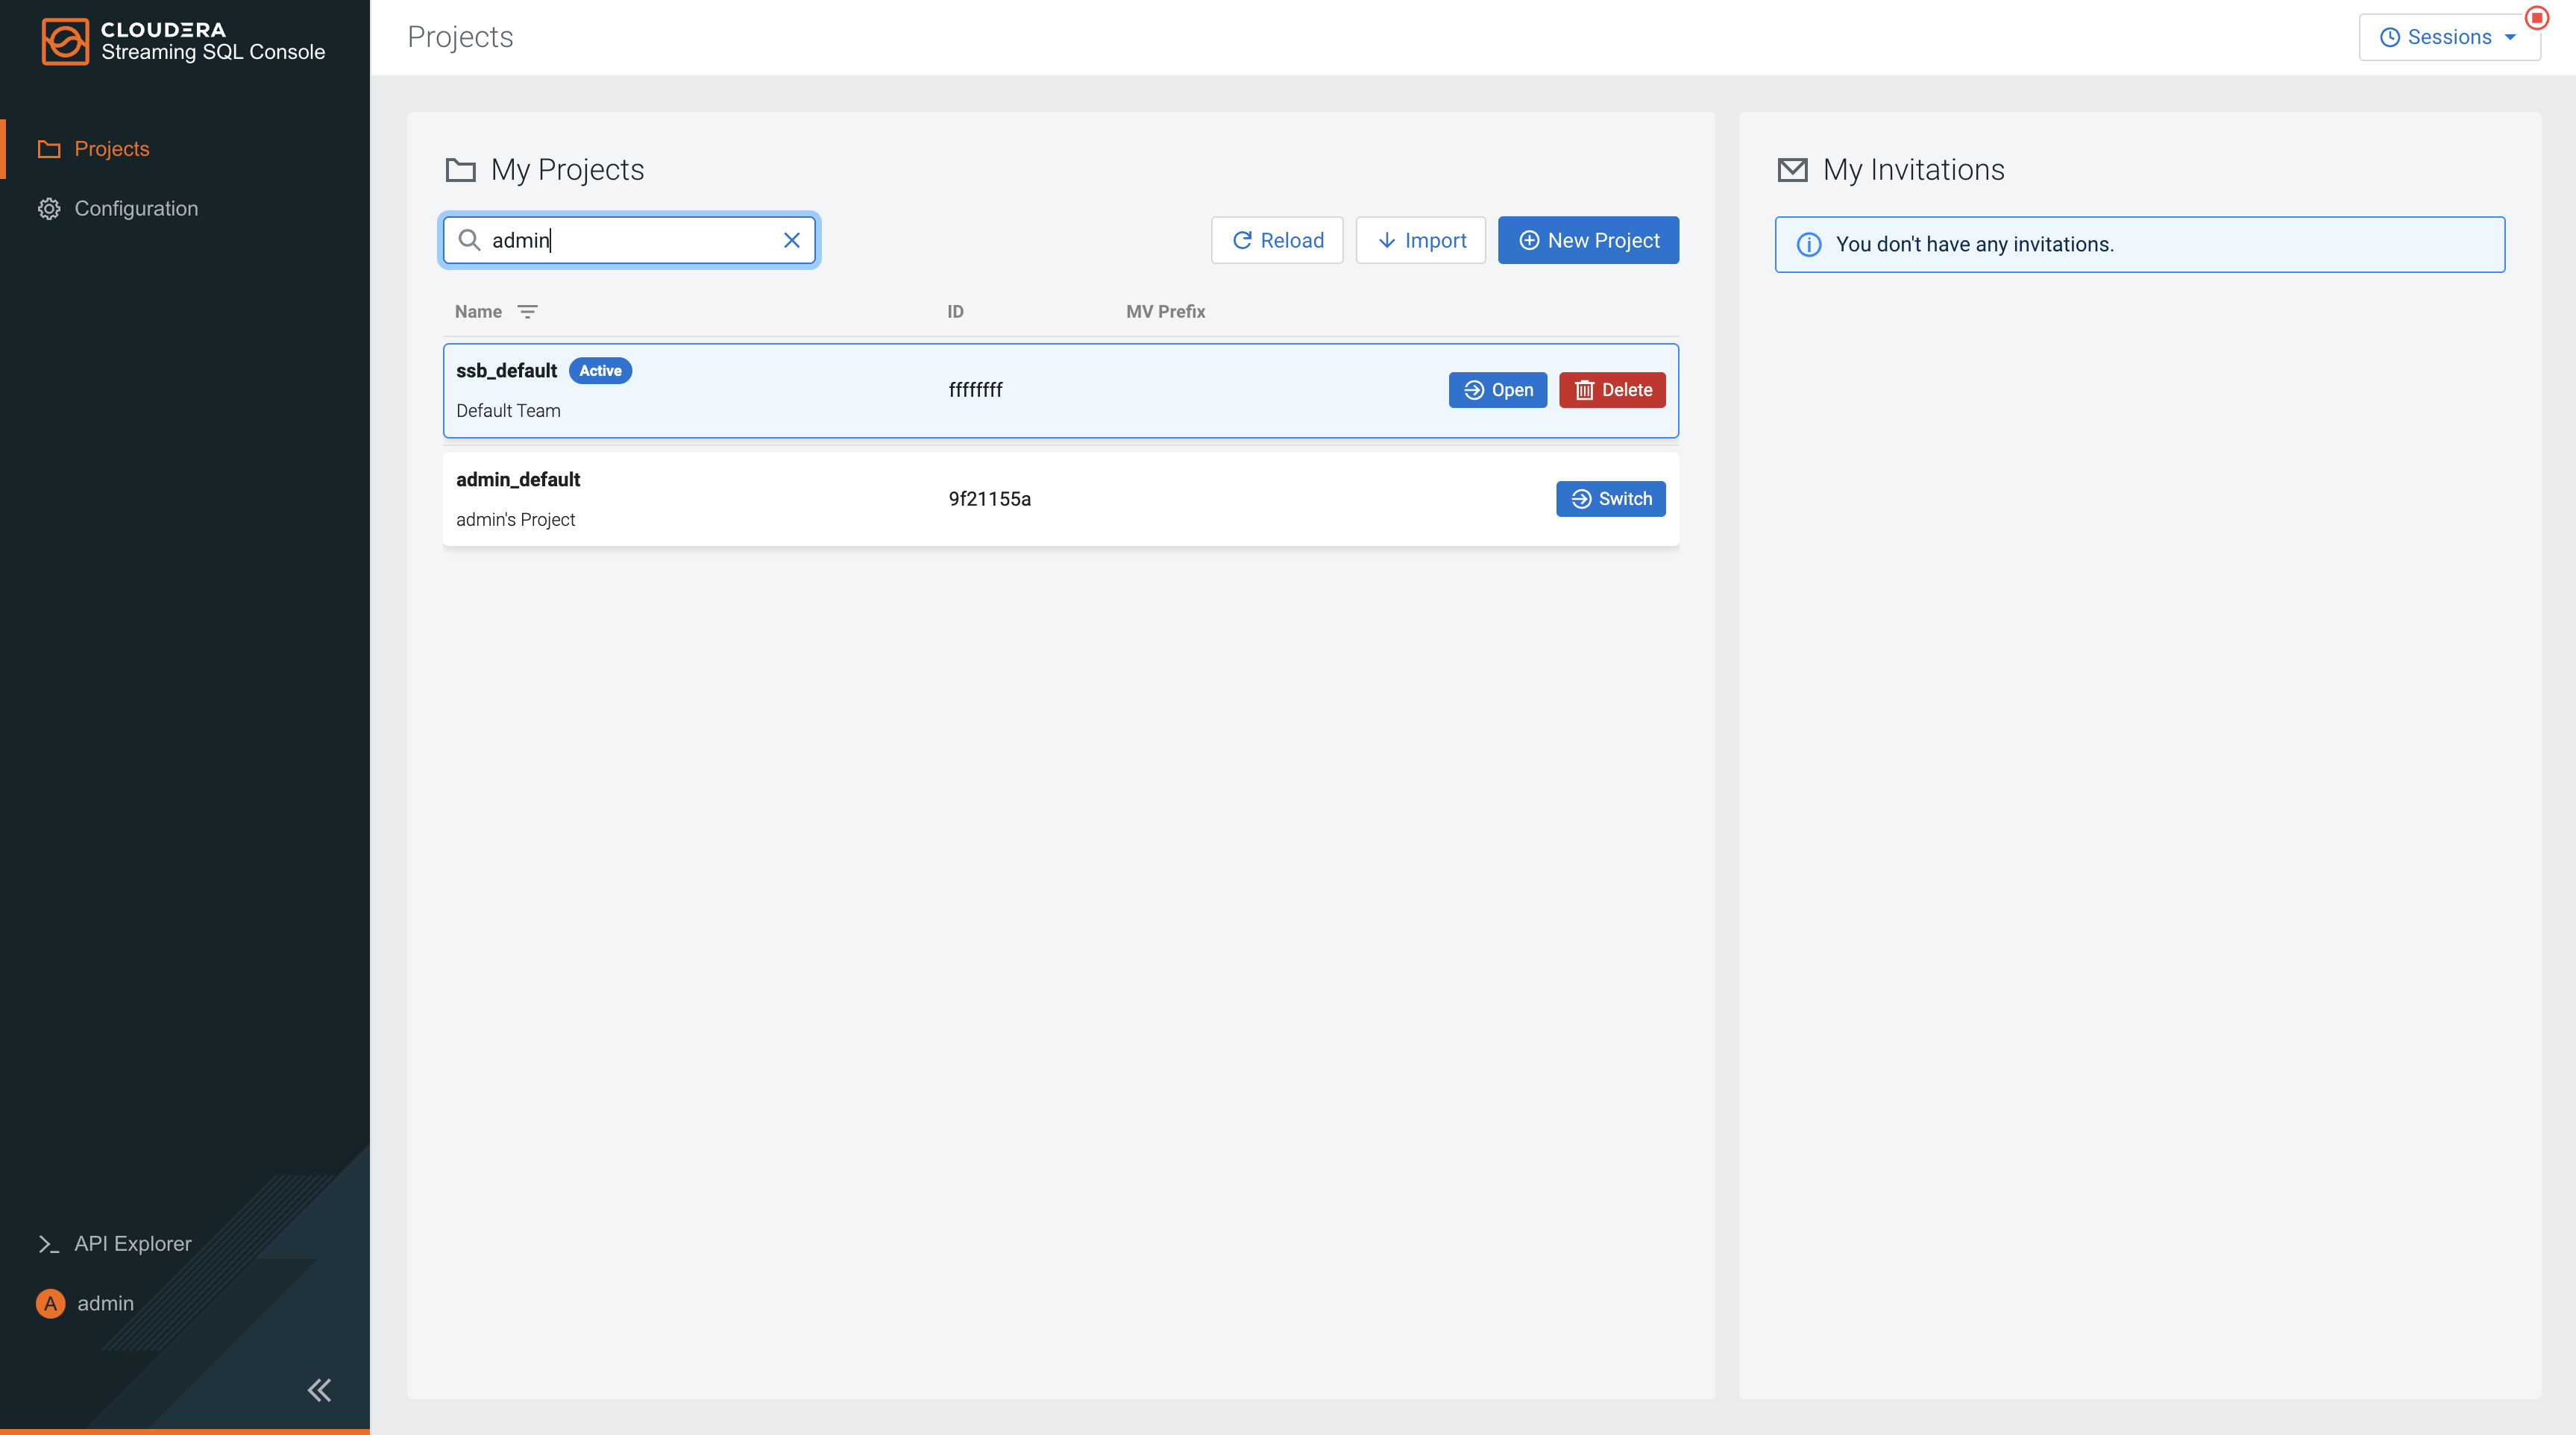Screen dimensions: 2576x1435
Task: Click the admin avatar icon in sidebar
Action: (x=49, y=1303)
